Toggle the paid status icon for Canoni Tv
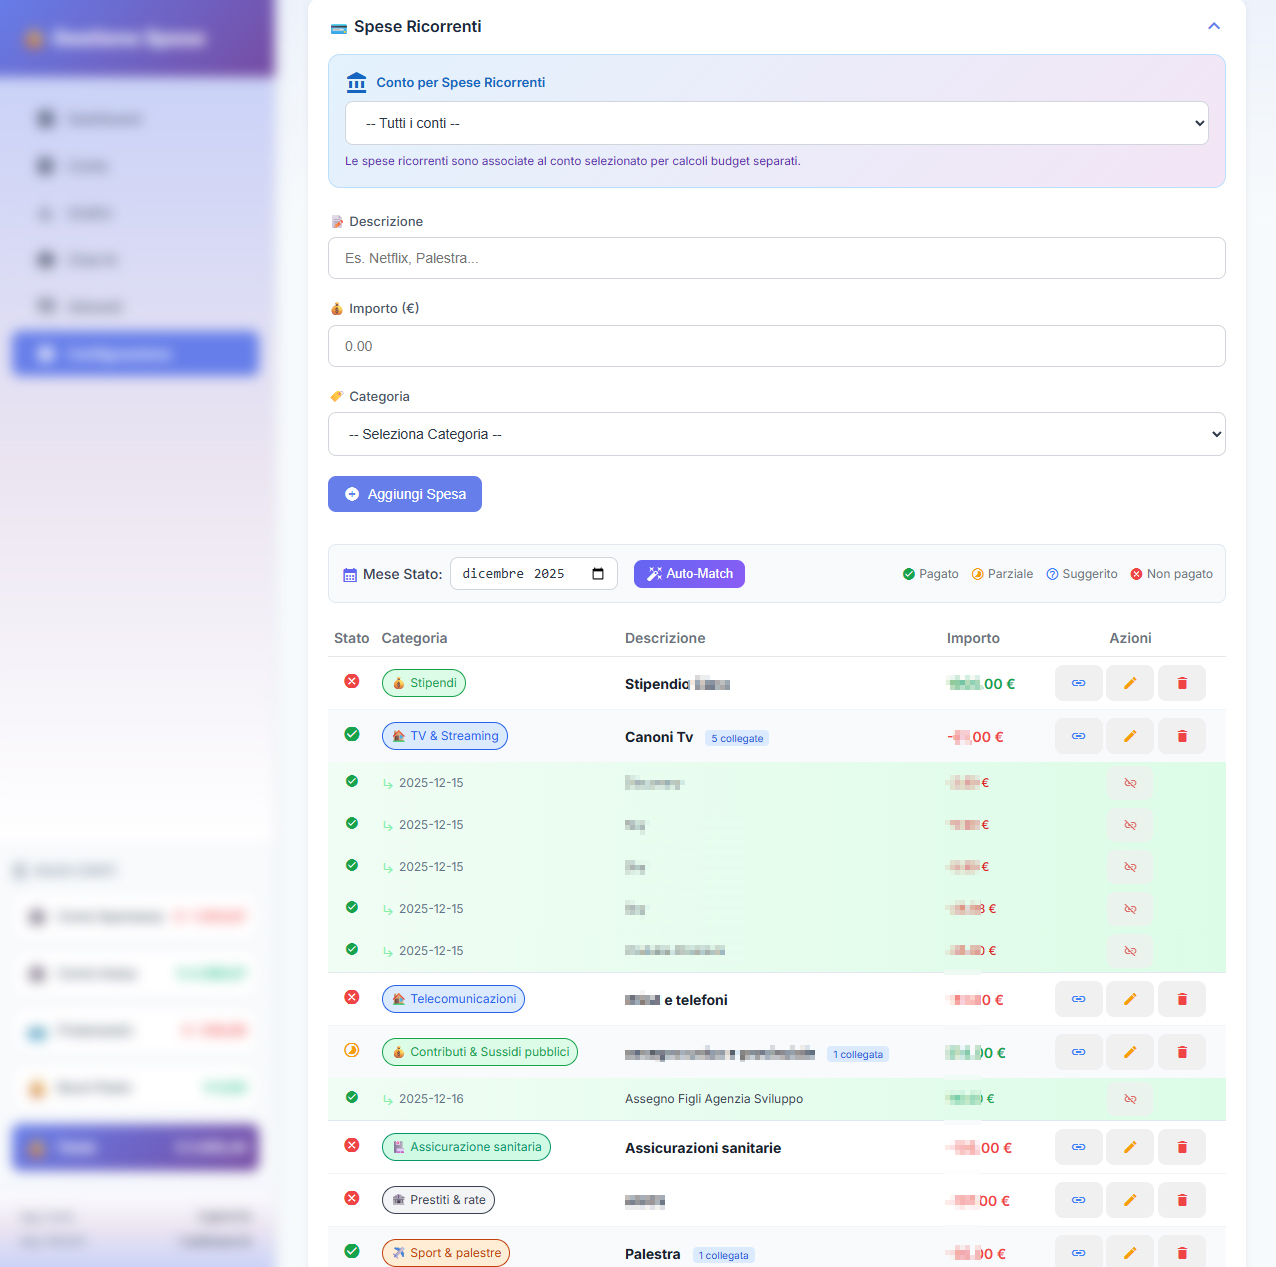 pos(352,734)
